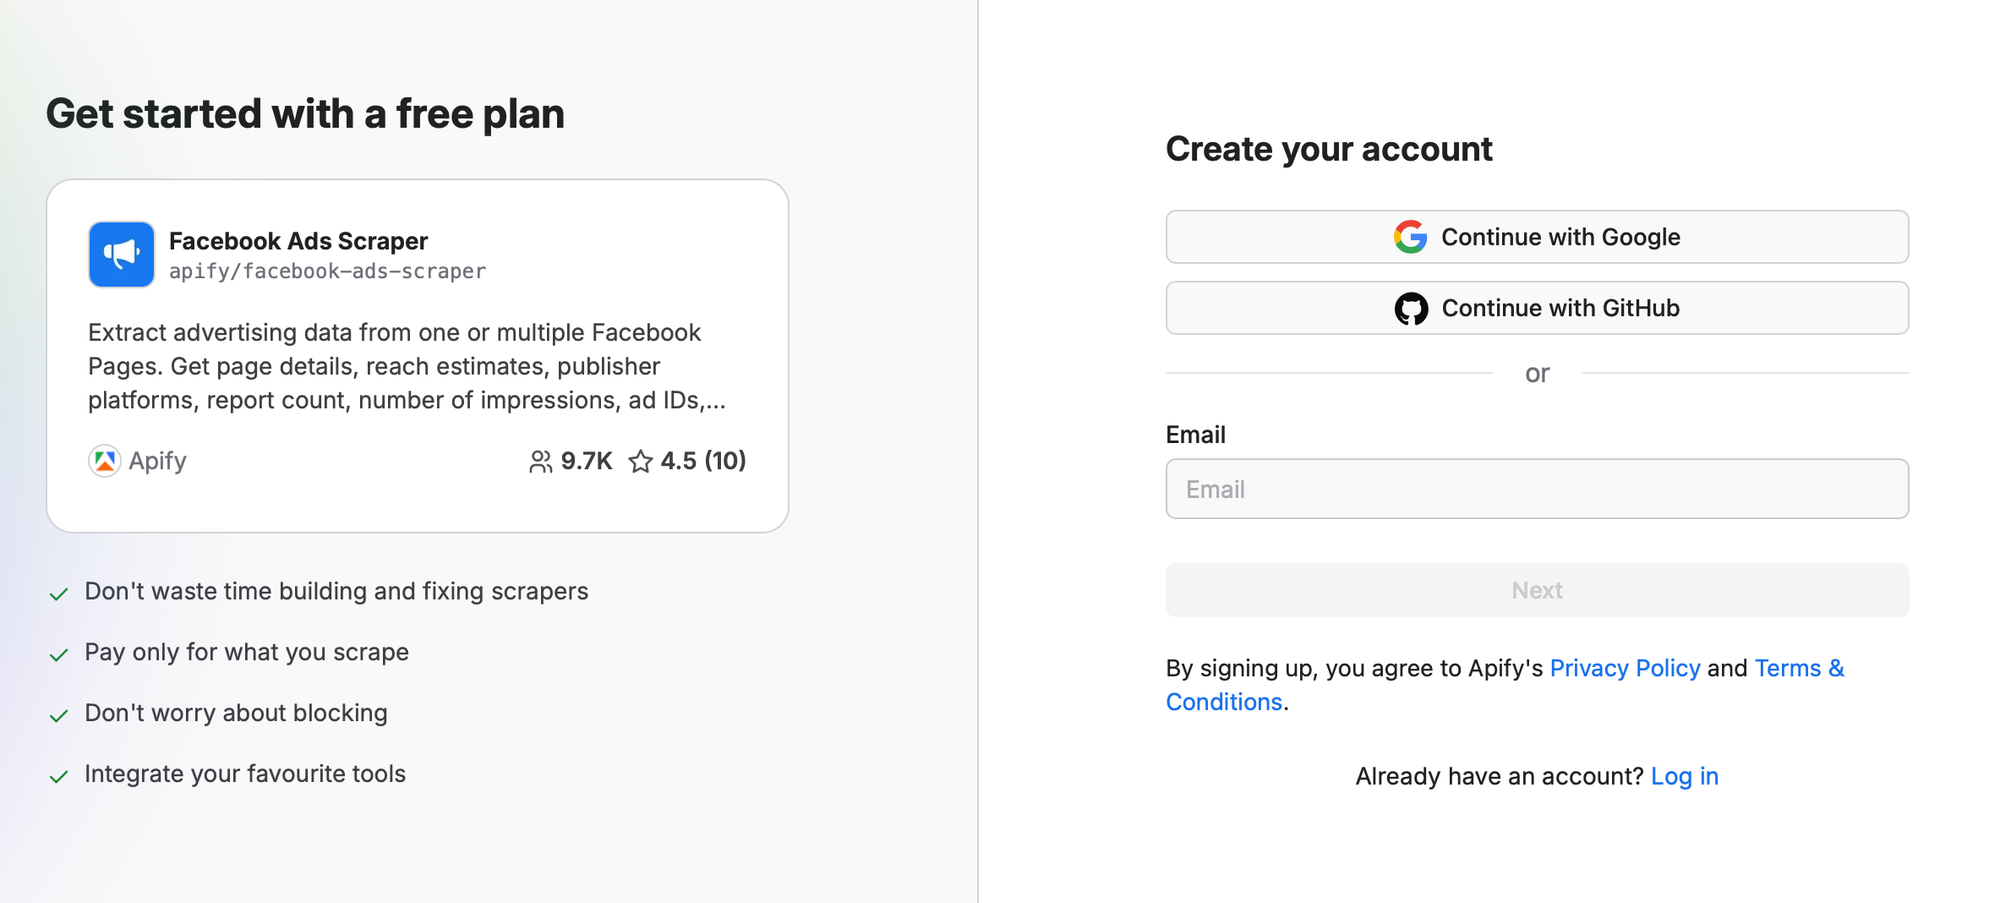
Task: Click the Log in link
Action: click(x=1685, y=776)
